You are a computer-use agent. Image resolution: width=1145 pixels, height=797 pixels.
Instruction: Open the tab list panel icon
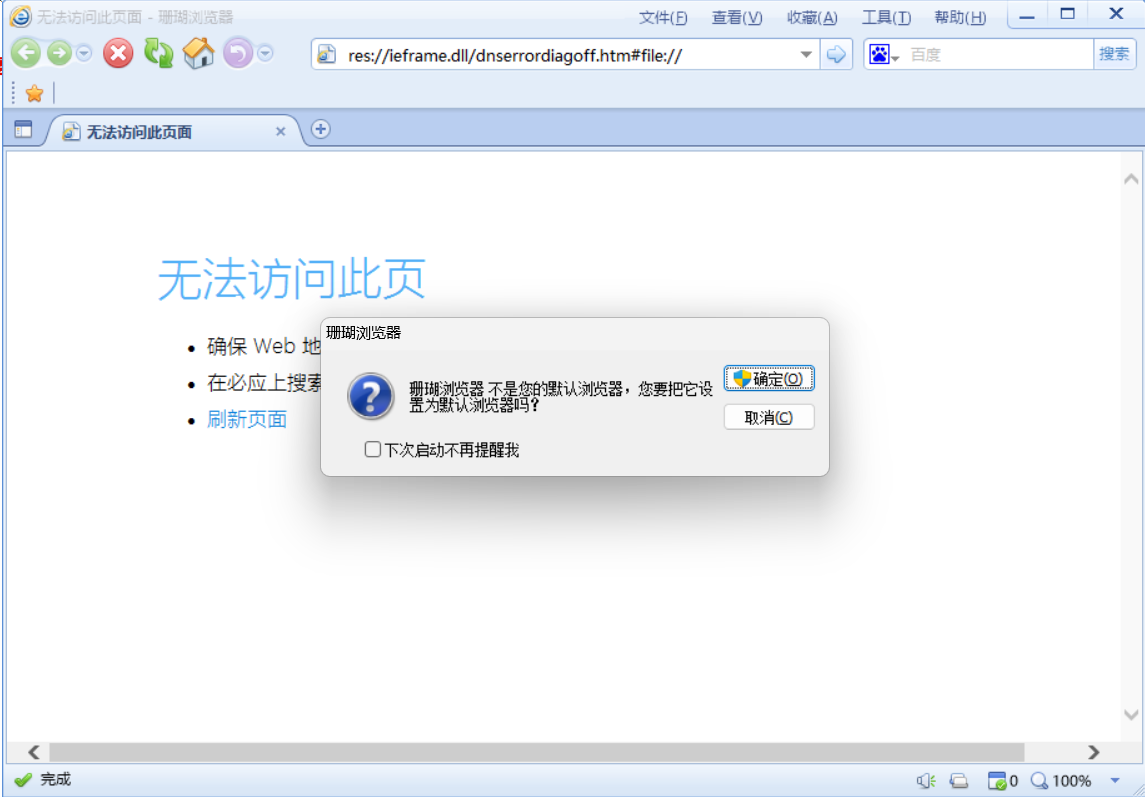coord(23,130)
